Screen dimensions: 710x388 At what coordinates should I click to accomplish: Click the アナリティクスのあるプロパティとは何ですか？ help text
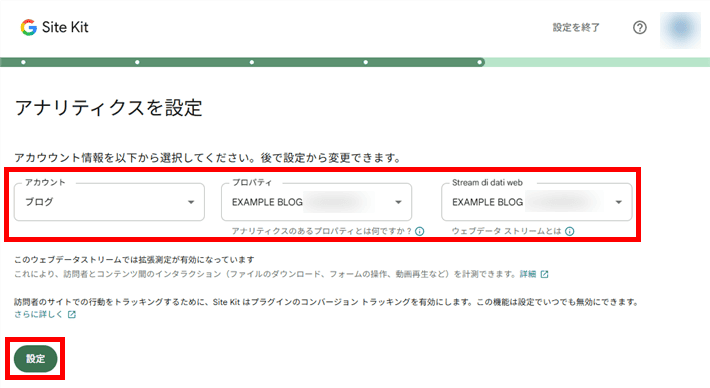[x=321, y=231]
